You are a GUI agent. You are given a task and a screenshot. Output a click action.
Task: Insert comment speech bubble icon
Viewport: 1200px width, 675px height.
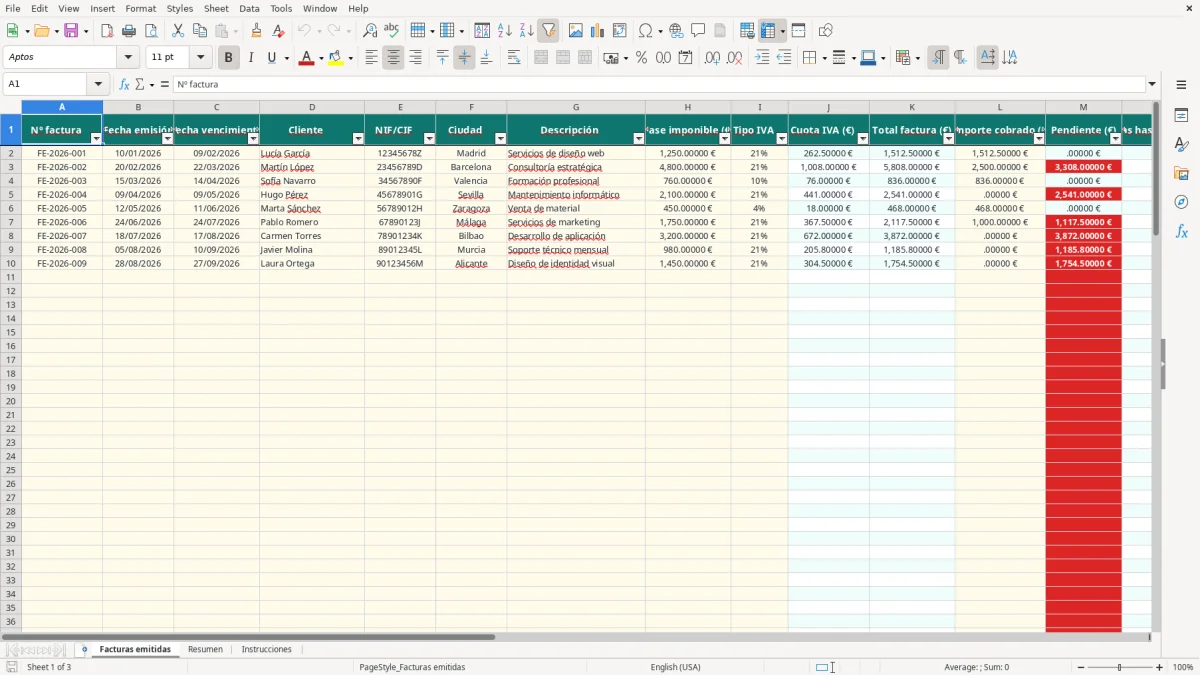(698, 31)
